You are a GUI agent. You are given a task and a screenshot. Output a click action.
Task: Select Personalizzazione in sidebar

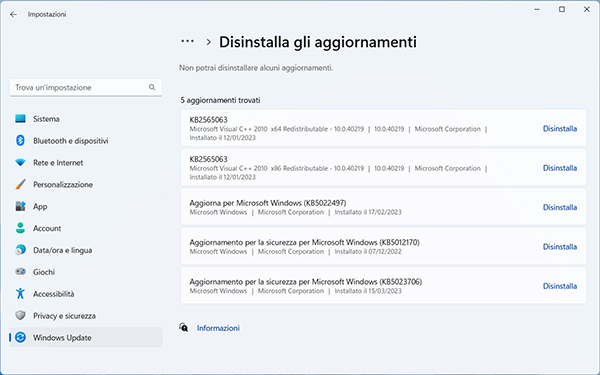(x=86, y=184)
